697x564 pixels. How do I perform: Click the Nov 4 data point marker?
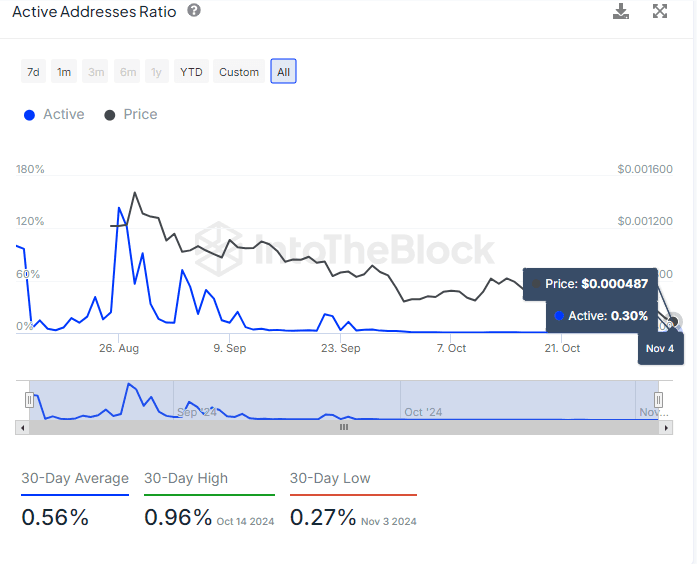[673, 322]
